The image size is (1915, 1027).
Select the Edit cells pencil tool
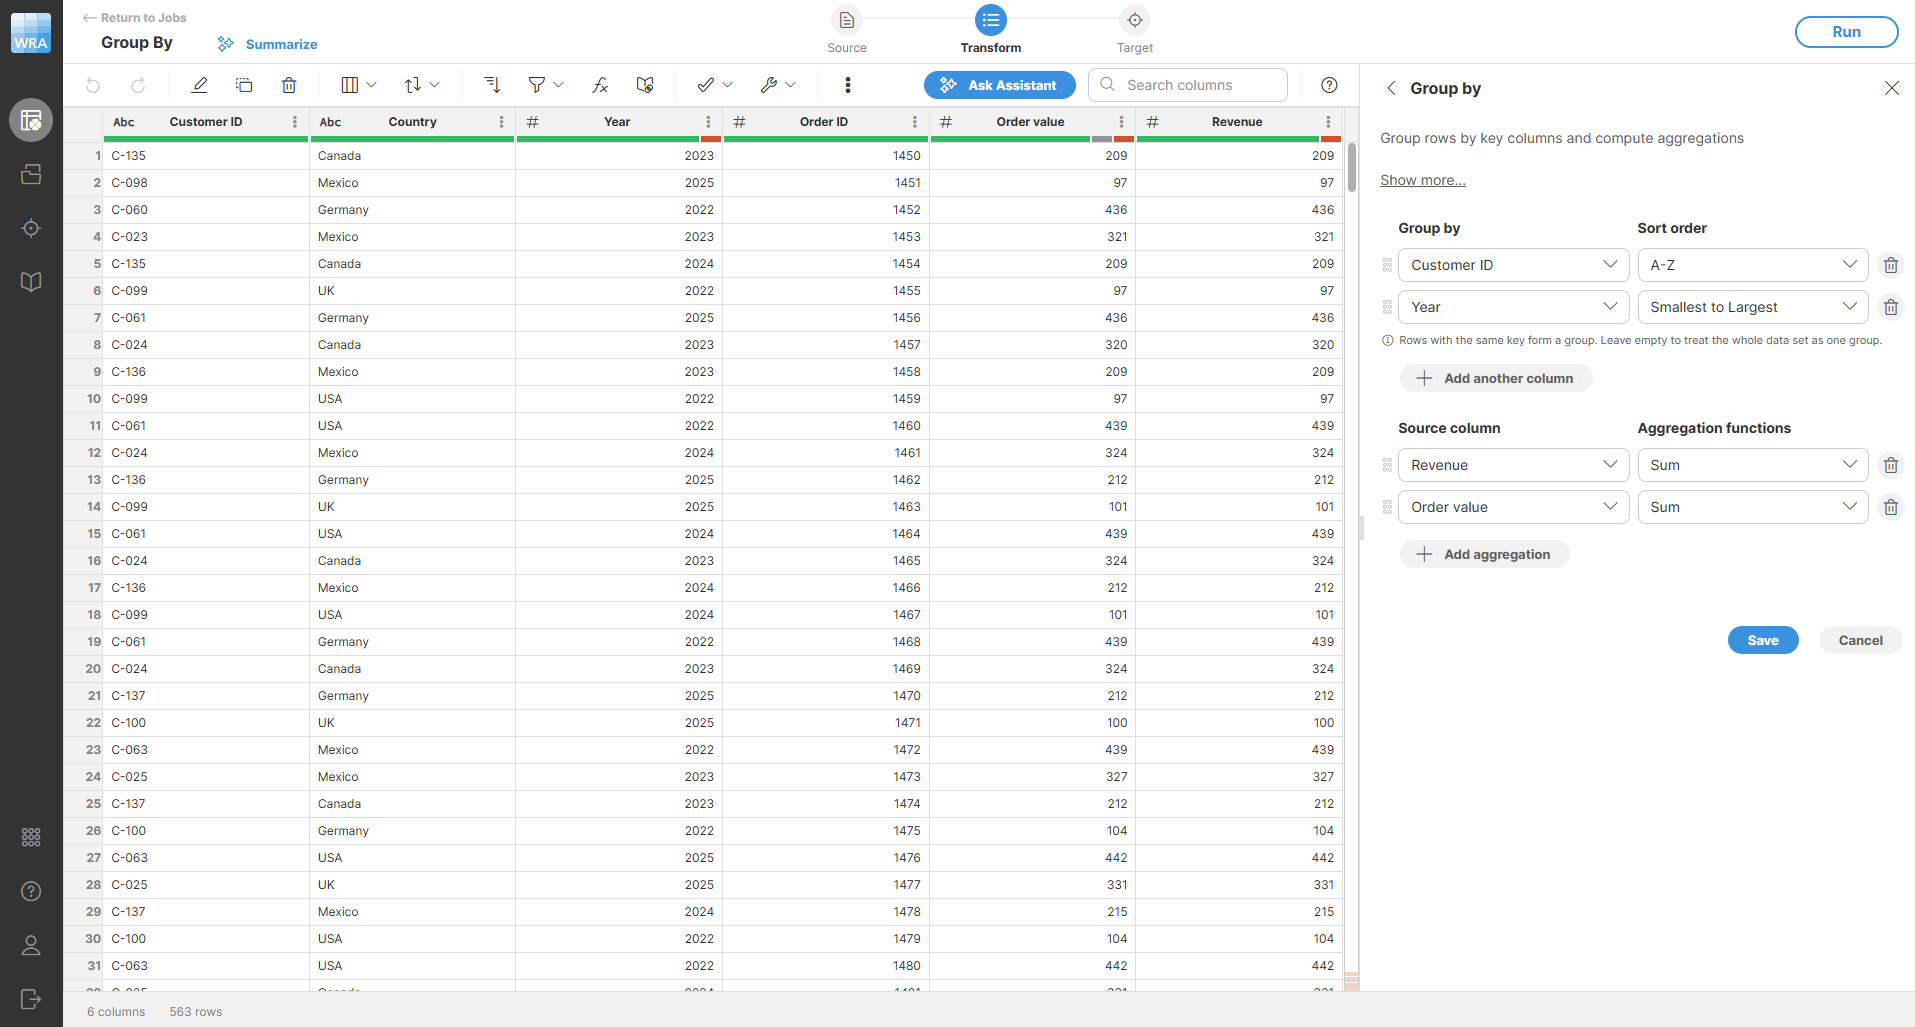click(x=199, y=85)
